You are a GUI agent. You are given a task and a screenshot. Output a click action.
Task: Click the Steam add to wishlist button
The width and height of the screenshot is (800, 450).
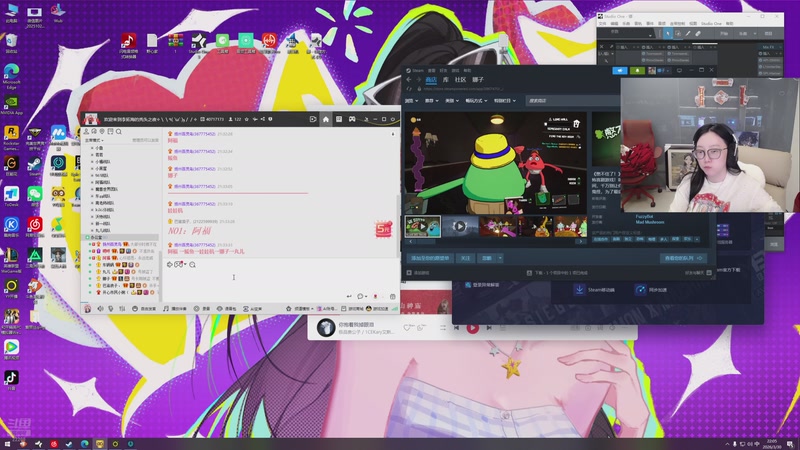(x=430, y=258)
